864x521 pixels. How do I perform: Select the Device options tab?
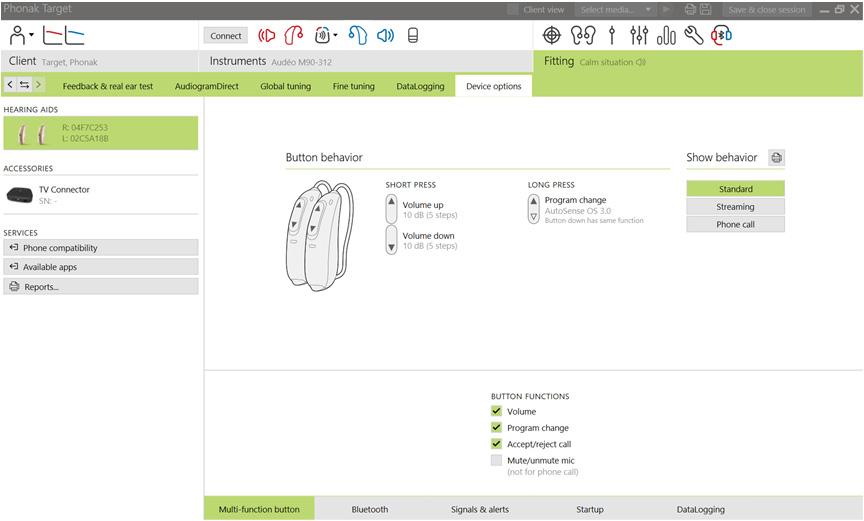[494, 86]
